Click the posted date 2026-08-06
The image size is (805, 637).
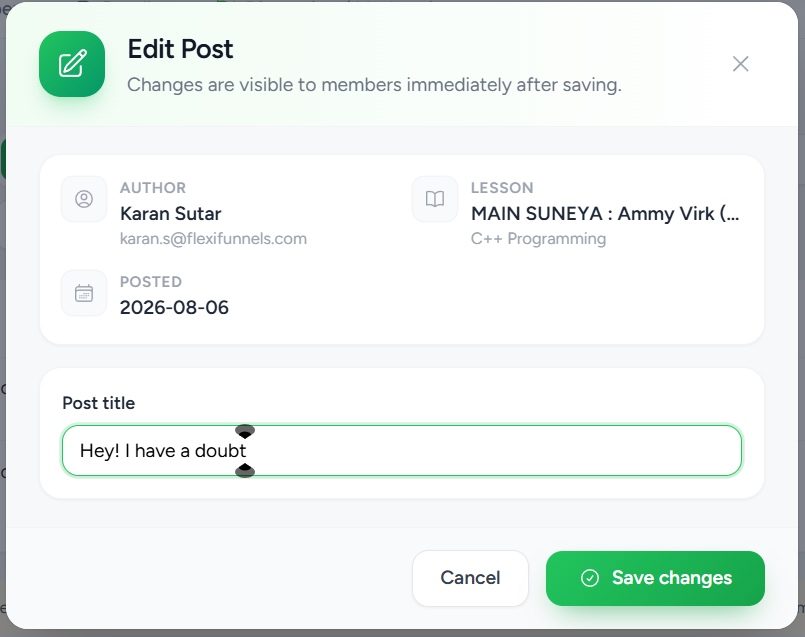tap(174, 307)
